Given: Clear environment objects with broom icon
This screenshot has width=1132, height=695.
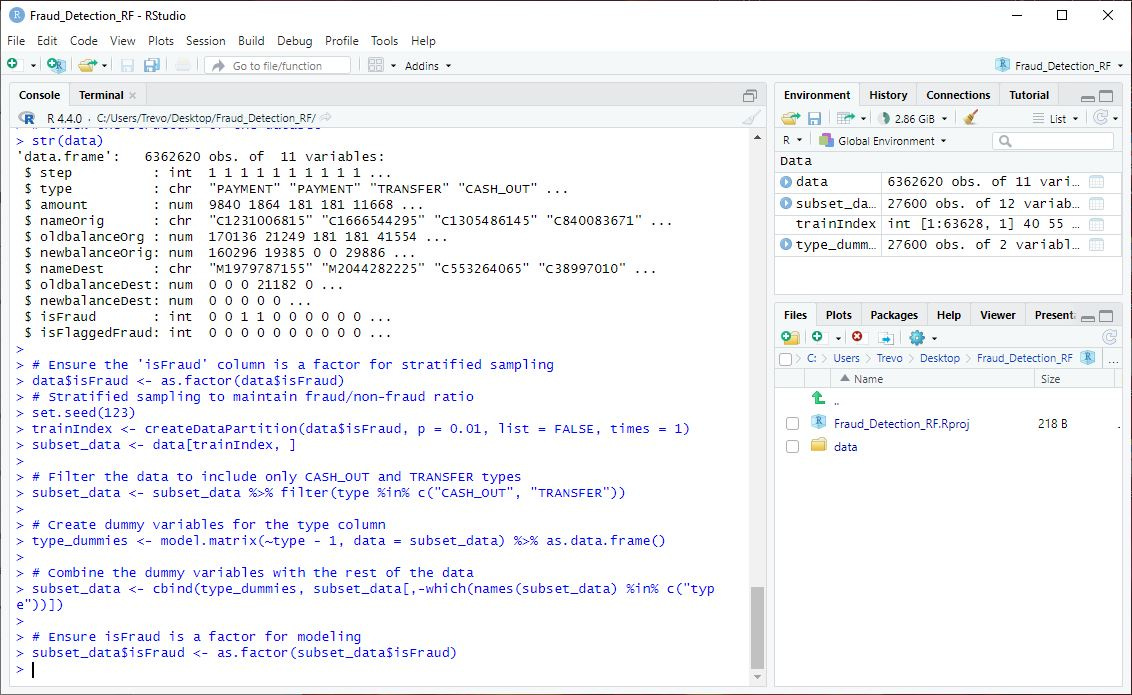Looking at the screenshot, I should tap(971, 117).
